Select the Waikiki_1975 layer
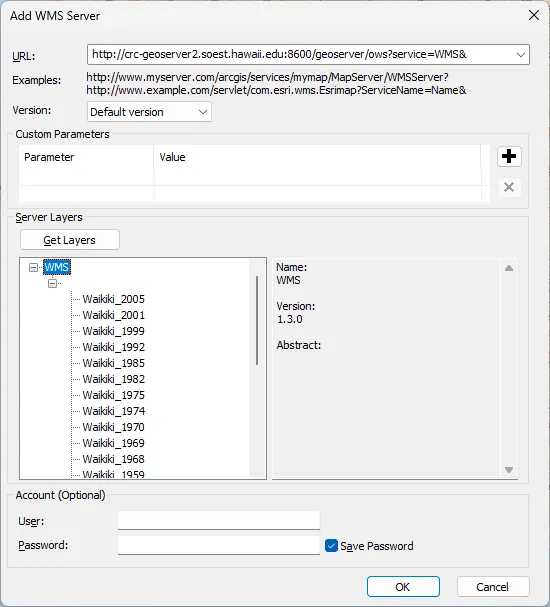550x607 pixels. [x=113, y=395]
